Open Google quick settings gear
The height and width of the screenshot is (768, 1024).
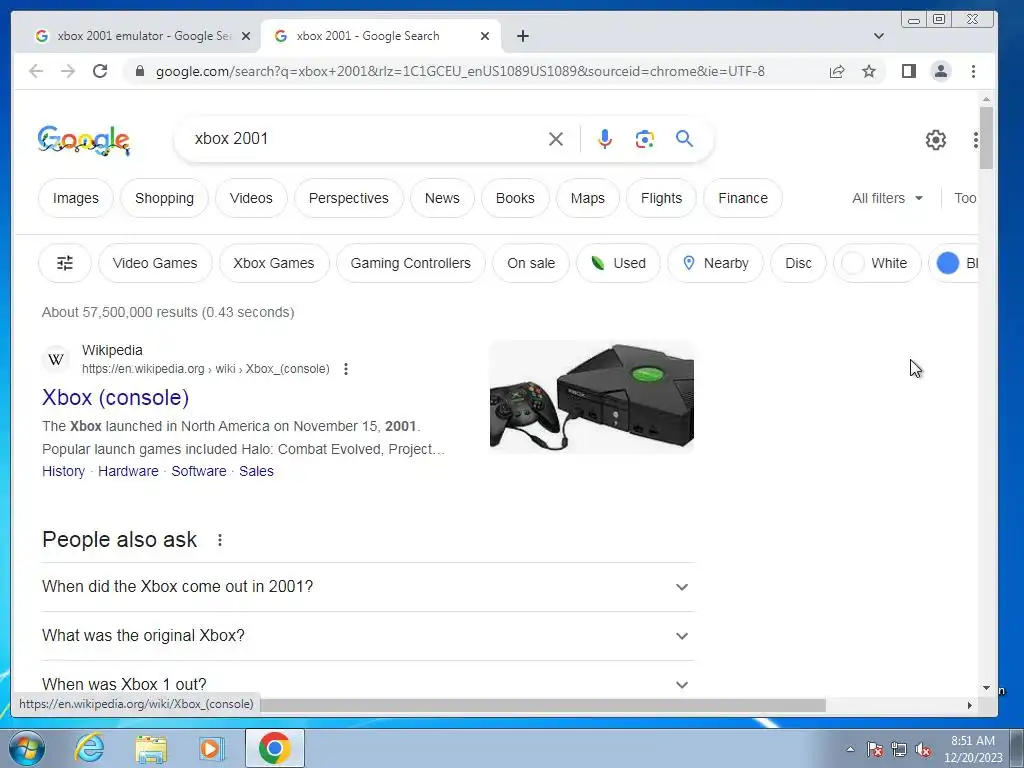point(936,140)
